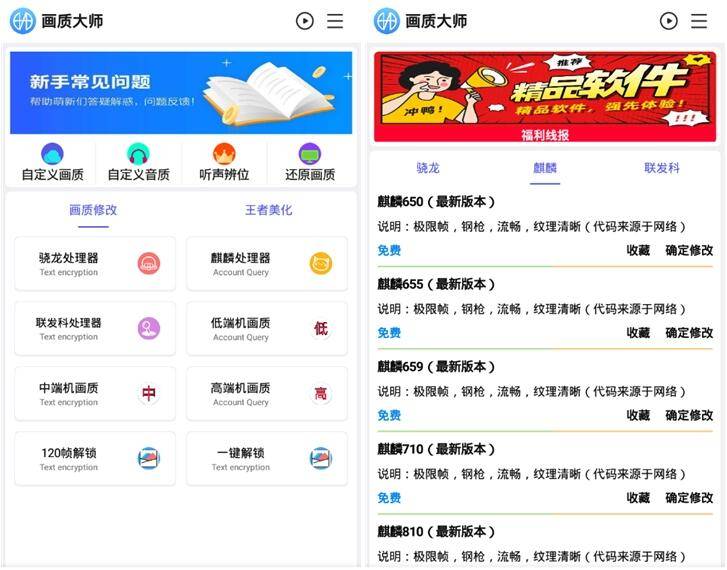The height and width of the screenshot is (570, 727).
Task: Select the 麒麟 tab
Action: pyautogui.click(x=545, y=168)
